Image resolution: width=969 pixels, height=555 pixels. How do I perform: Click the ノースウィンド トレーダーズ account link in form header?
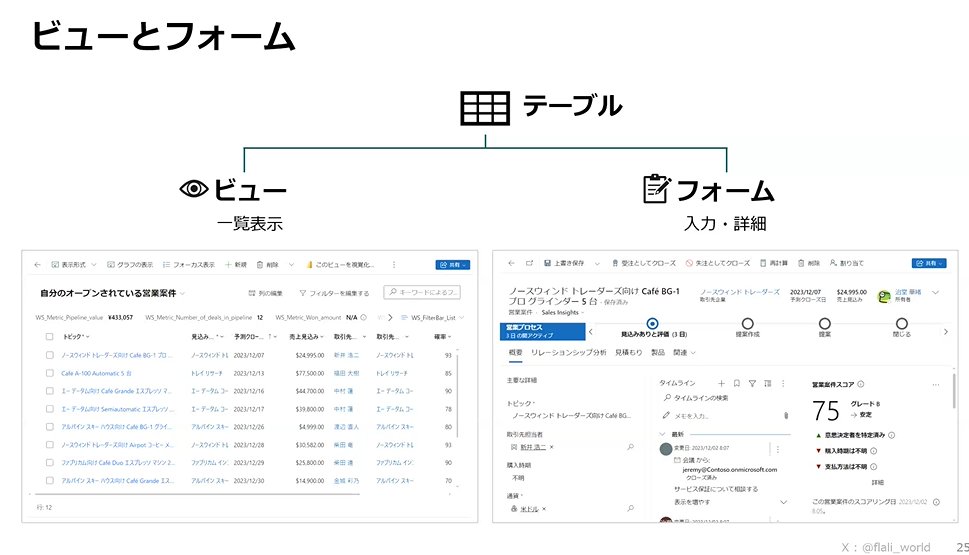click(740, 292)
